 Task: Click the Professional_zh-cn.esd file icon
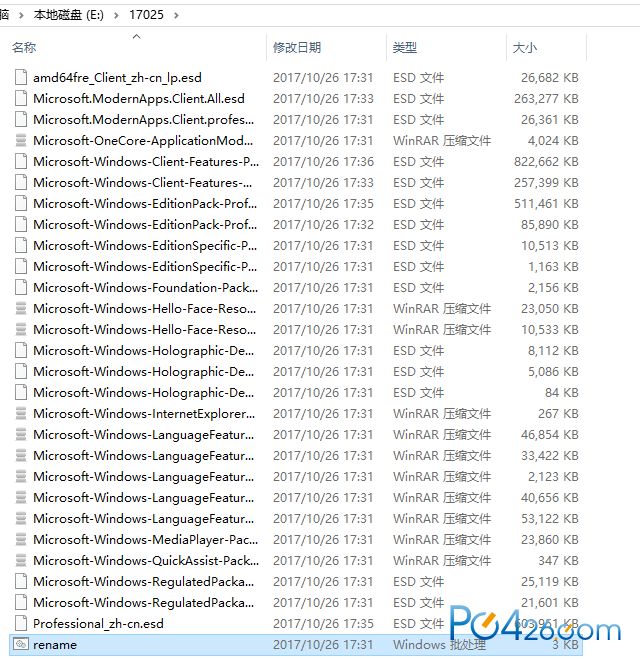(21, 623)
